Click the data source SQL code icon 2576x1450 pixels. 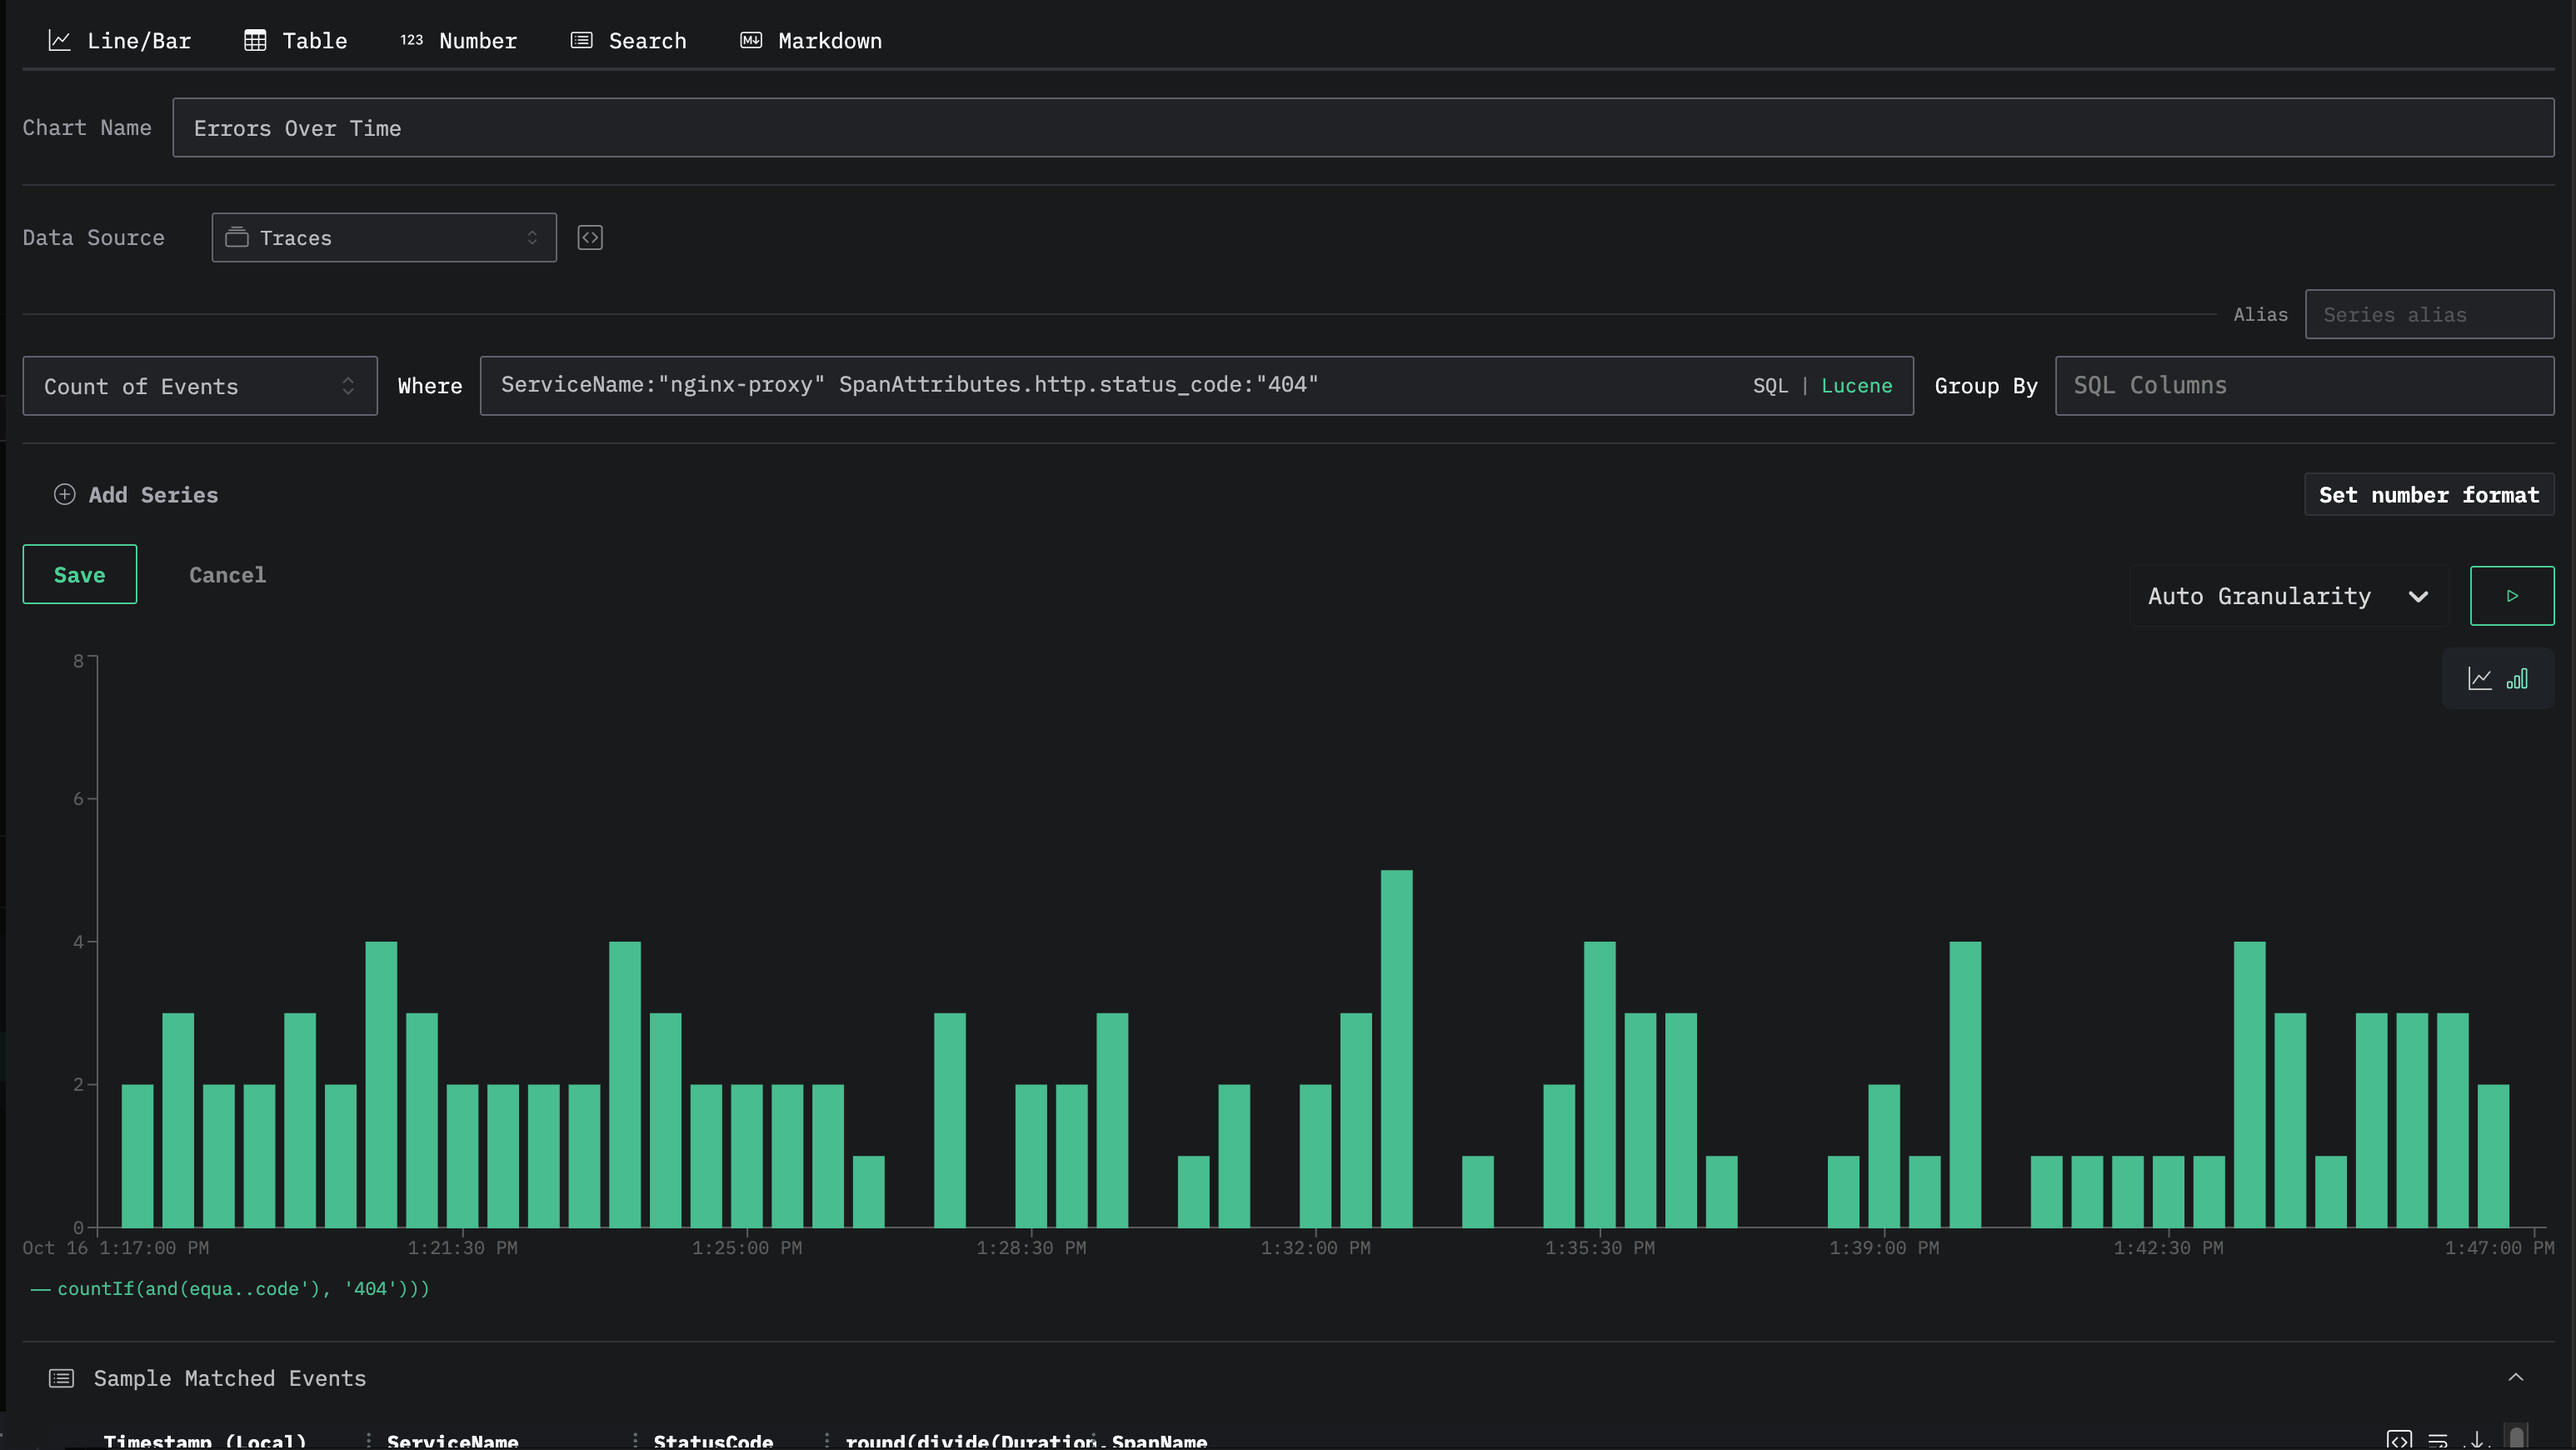(590, 238)
